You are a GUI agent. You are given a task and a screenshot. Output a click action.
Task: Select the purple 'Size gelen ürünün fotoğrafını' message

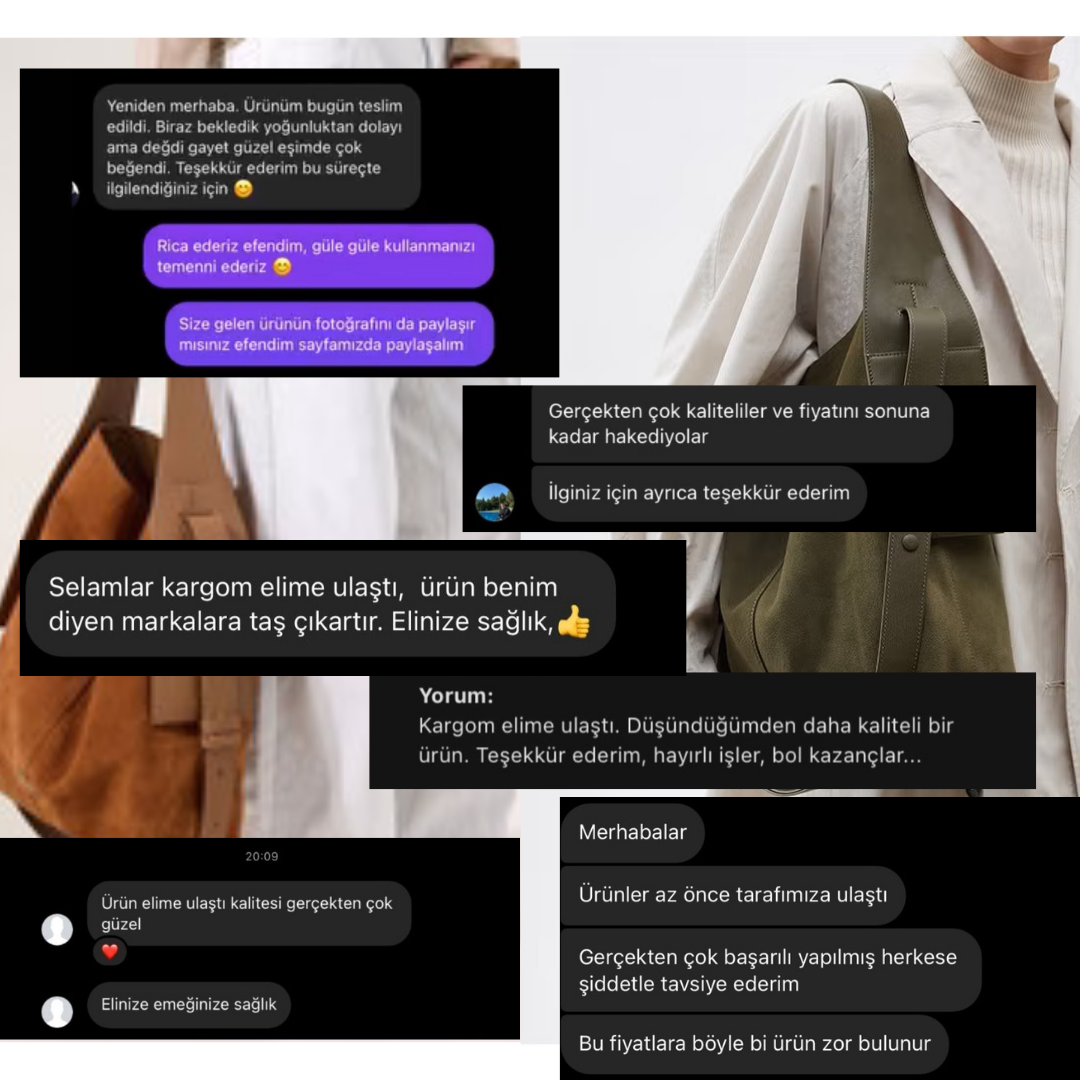pyautogui.click(x=329, y=334)
